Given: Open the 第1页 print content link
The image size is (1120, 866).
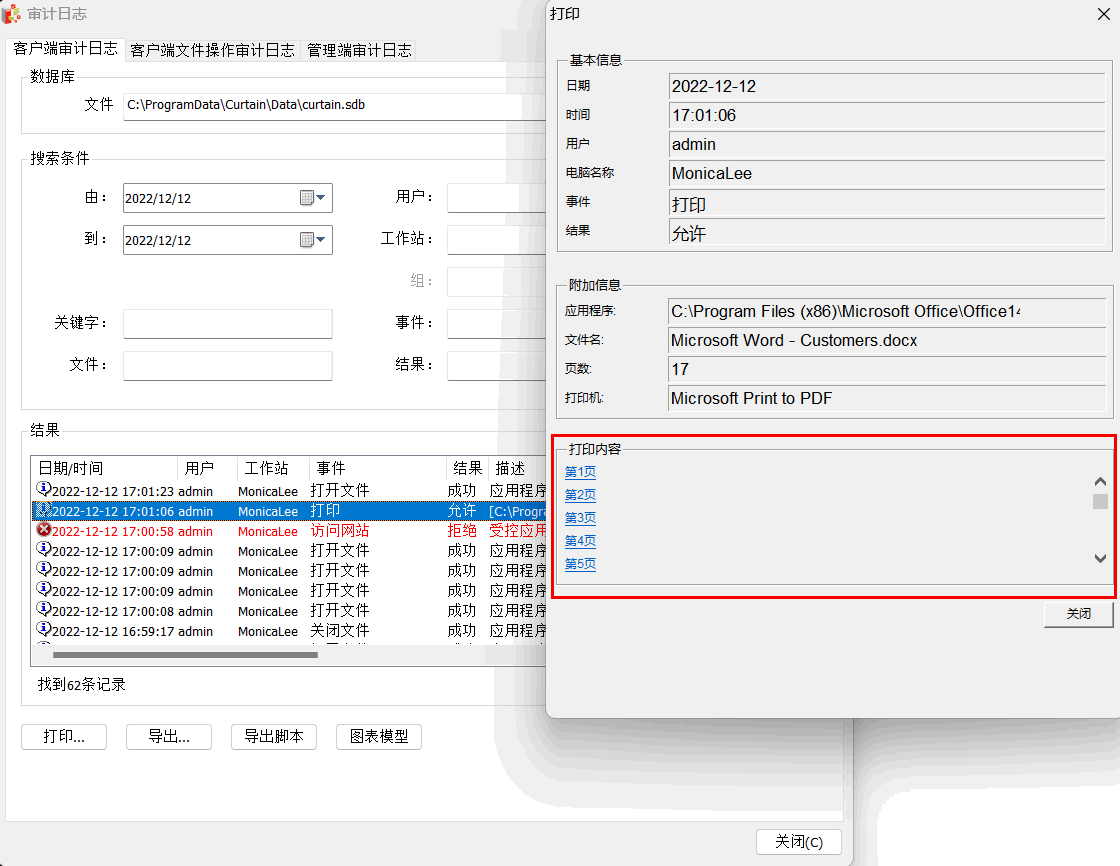Looking at the screenshot, I should [580, 472].
